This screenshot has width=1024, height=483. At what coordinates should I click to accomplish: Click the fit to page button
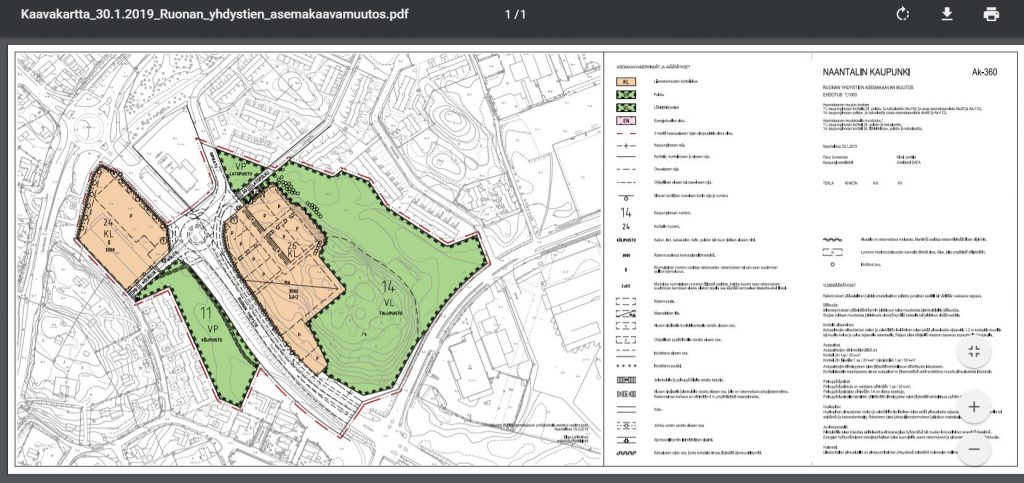[973, 352]
